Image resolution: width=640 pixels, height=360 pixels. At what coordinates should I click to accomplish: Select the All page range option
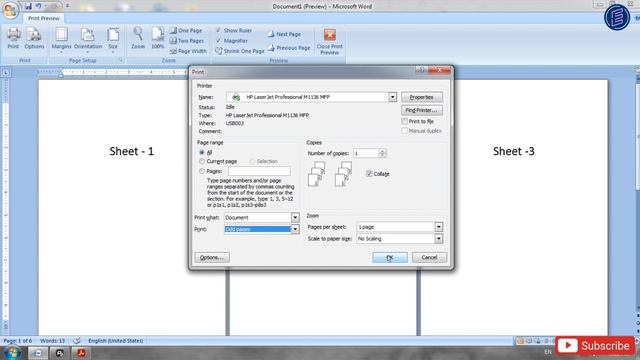(x=202, y=152)
